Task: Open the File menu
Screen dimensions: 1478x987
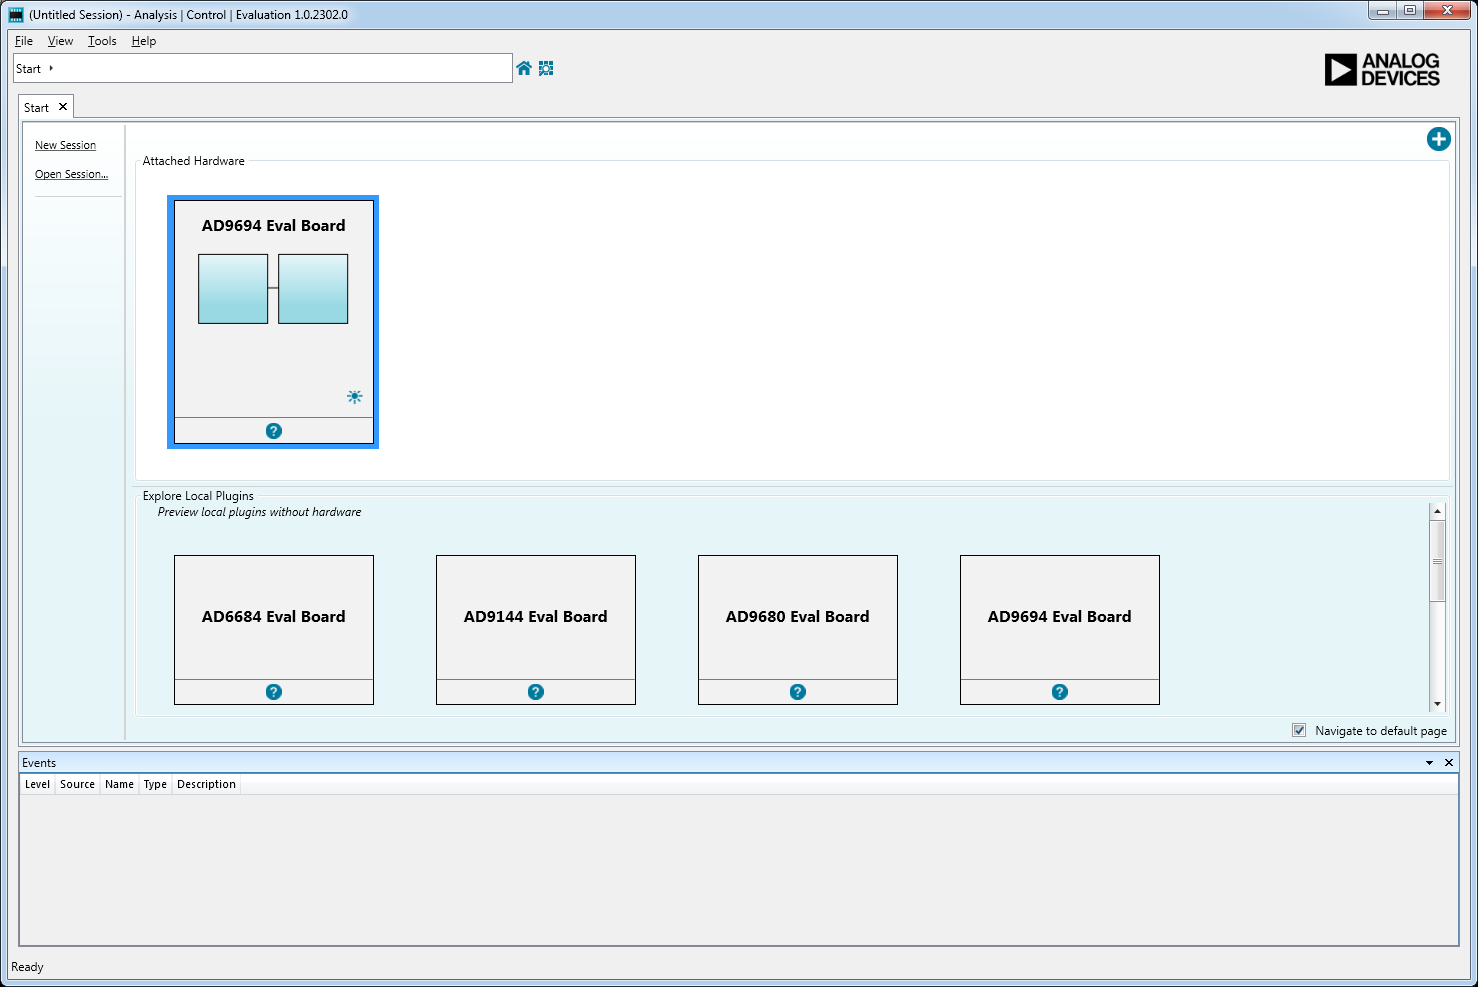Action: [24, 41]
